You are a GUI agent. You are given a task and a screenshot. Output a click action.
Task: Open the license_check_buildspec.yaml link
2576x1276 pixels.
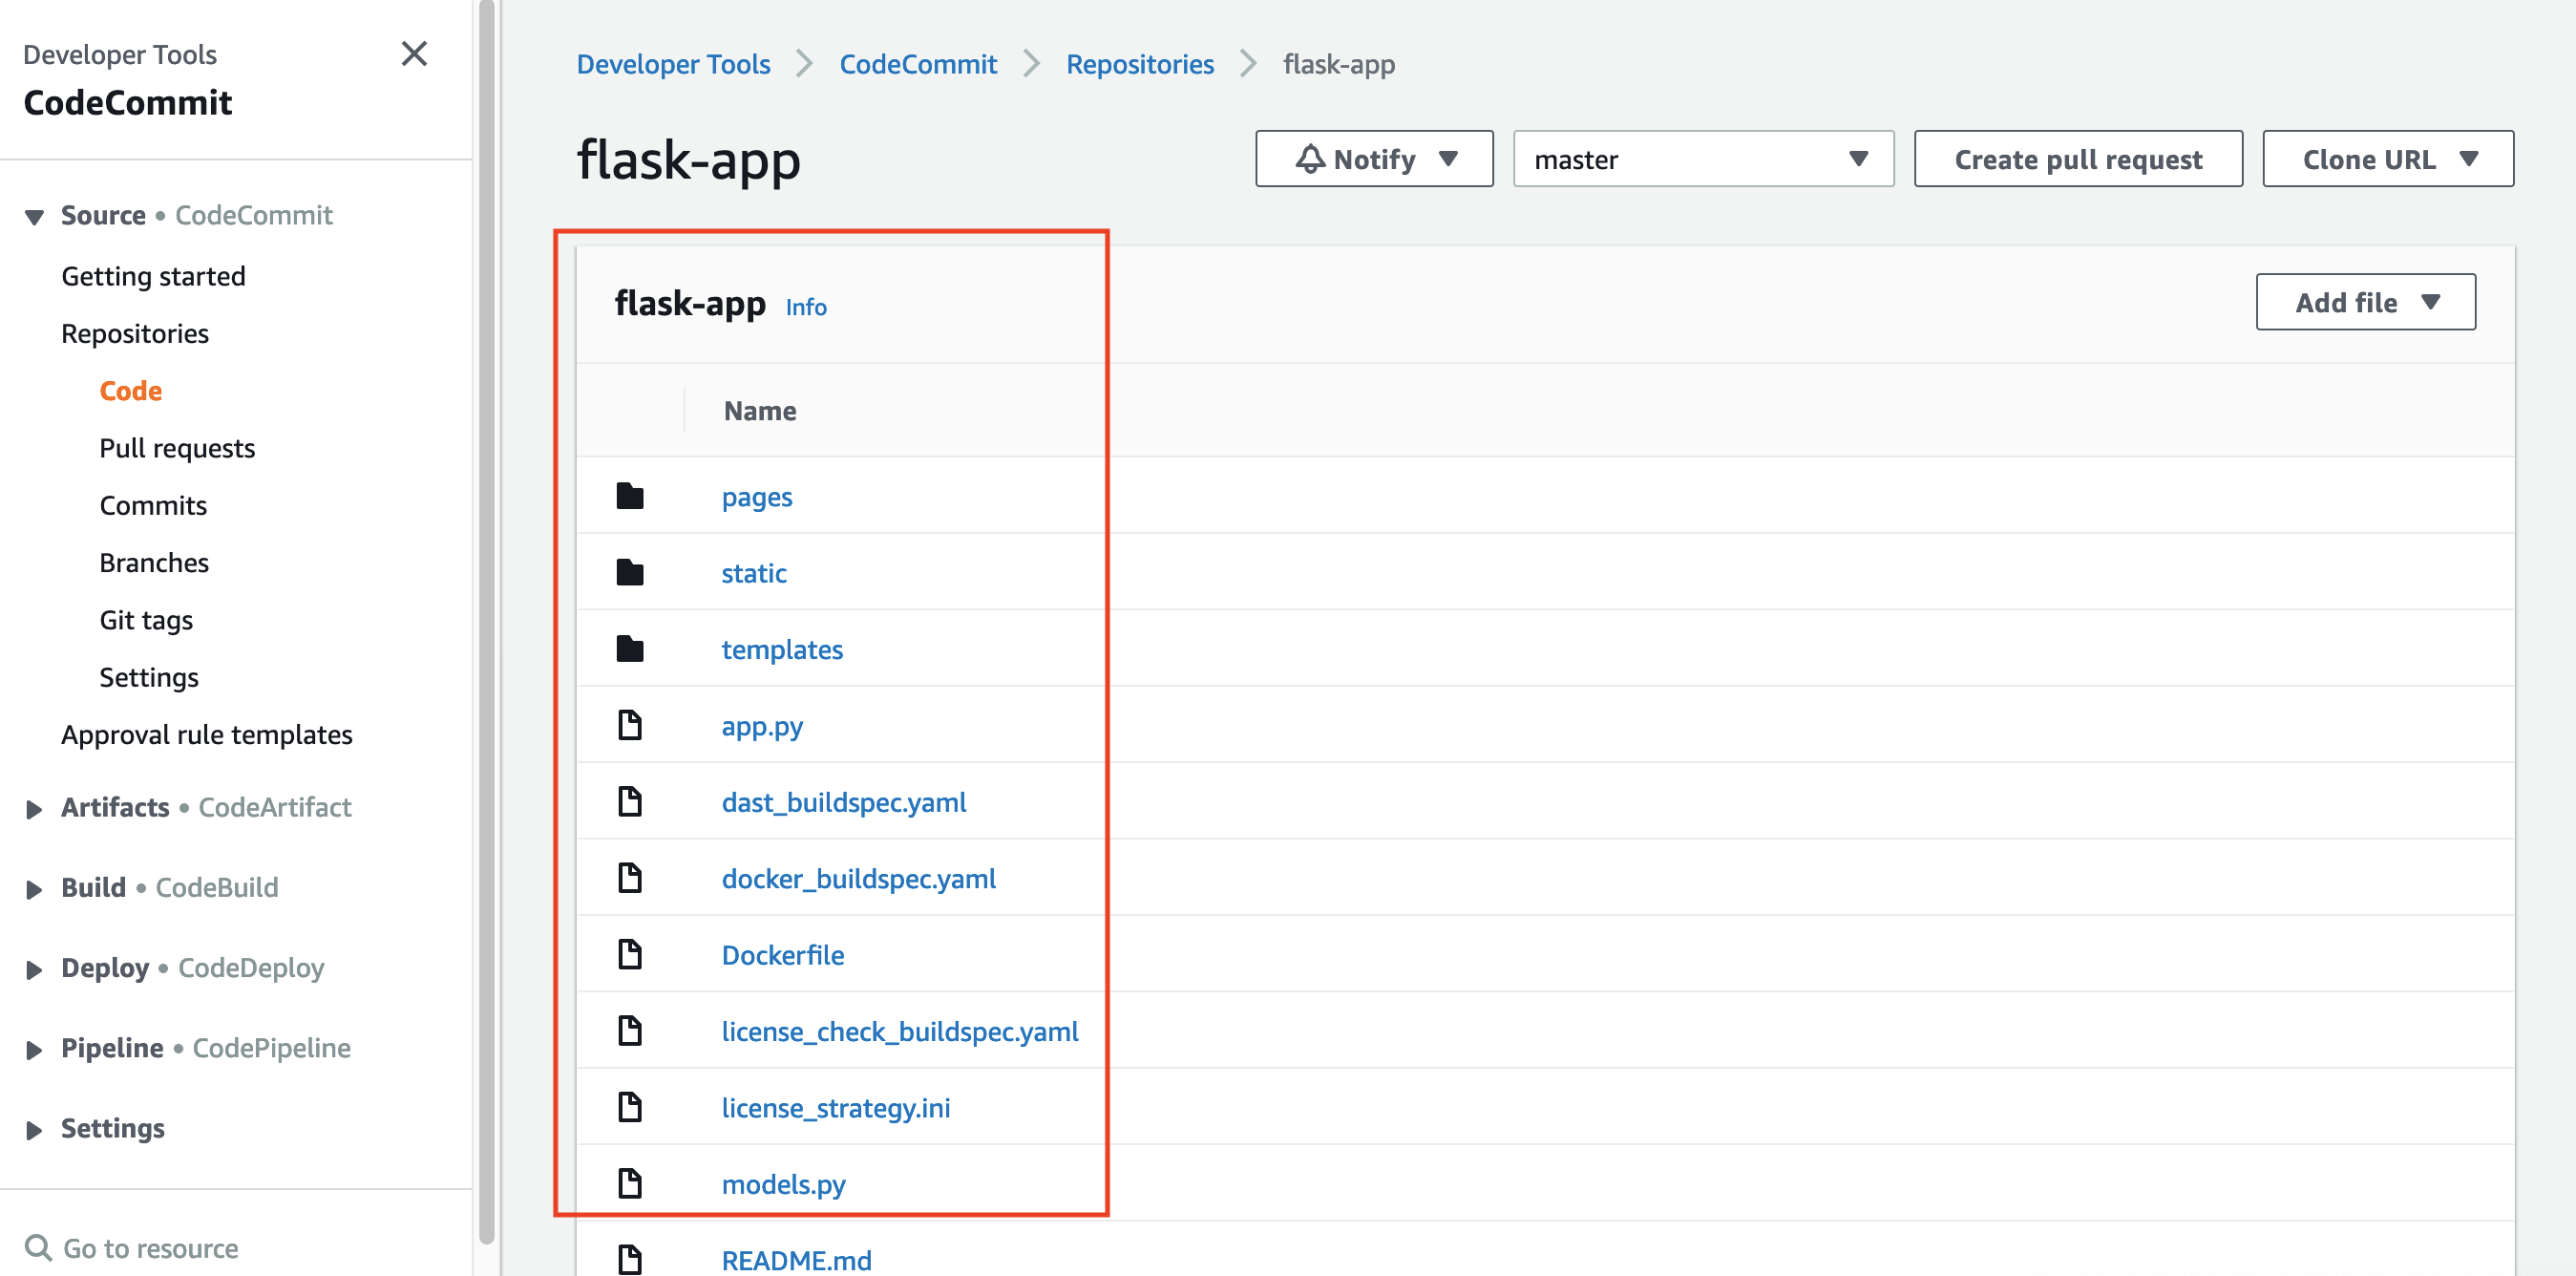pyautogui.click(x=900, y=1031)
